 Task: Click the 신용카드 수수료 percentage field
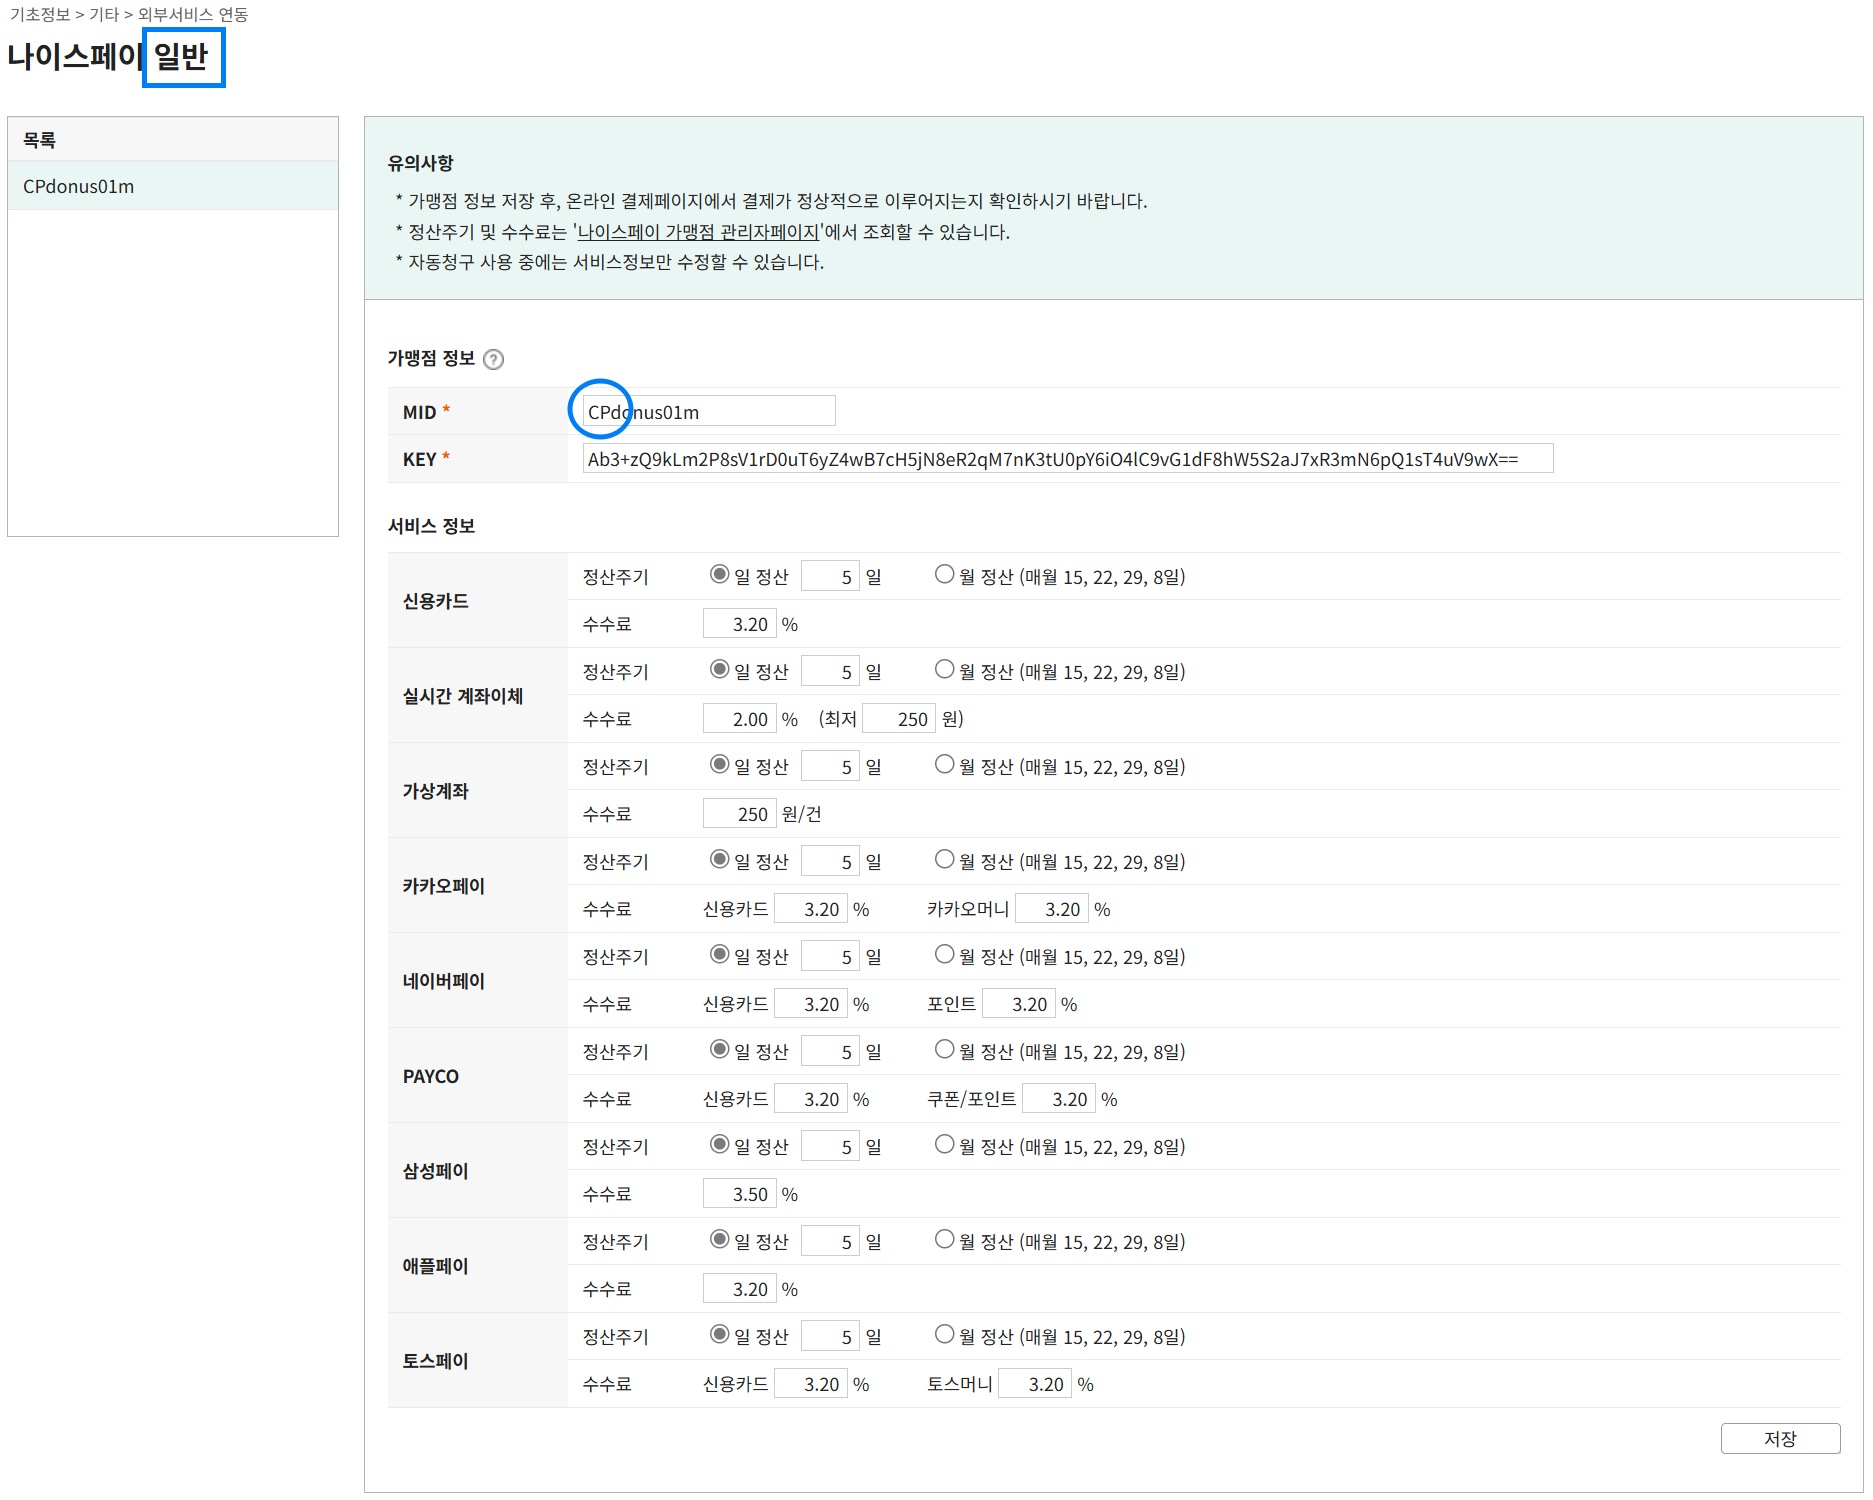click(x=740, y=624)
